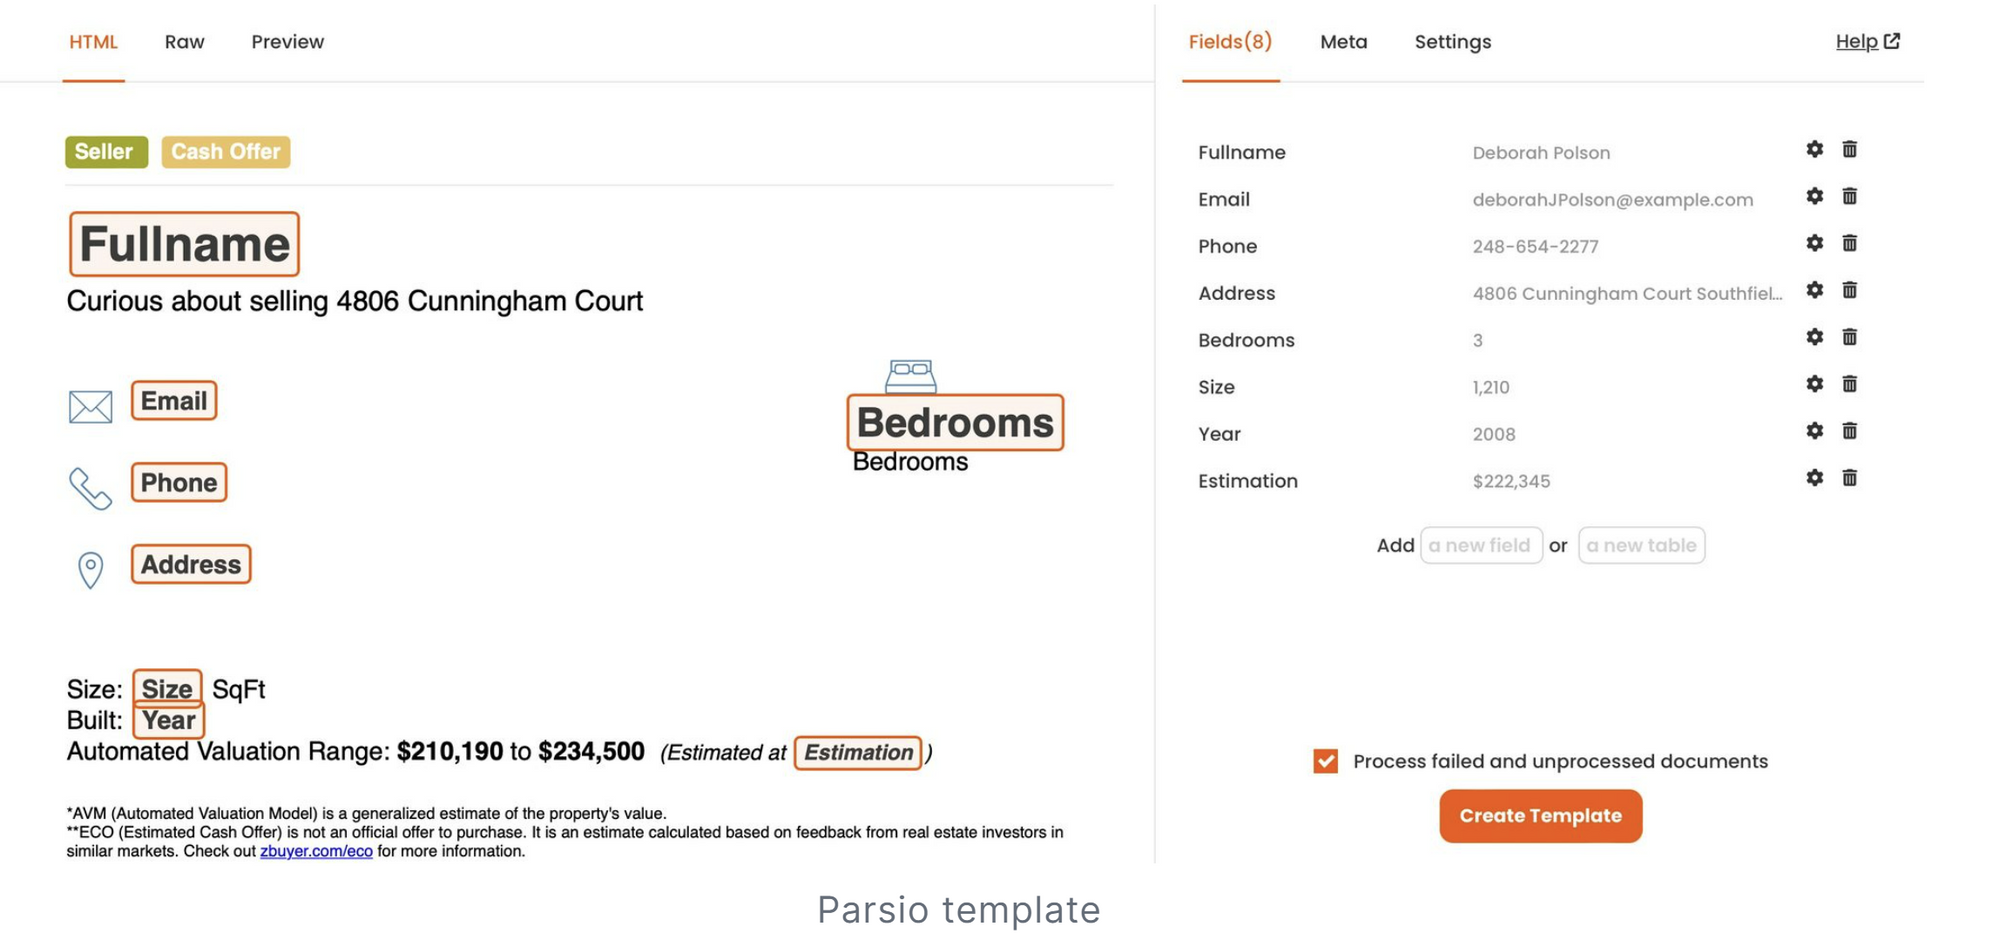Screen dimensions: 2000x948
Task: Open settings gear for Bedrooms field
Action: point(1814,337)
